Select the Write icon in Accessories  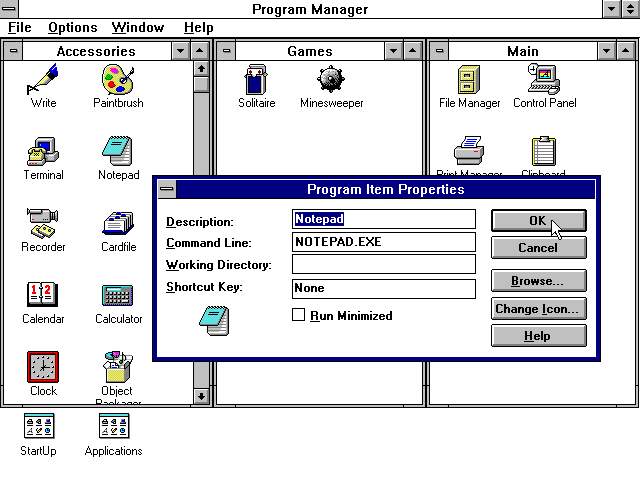pos(43,79)
